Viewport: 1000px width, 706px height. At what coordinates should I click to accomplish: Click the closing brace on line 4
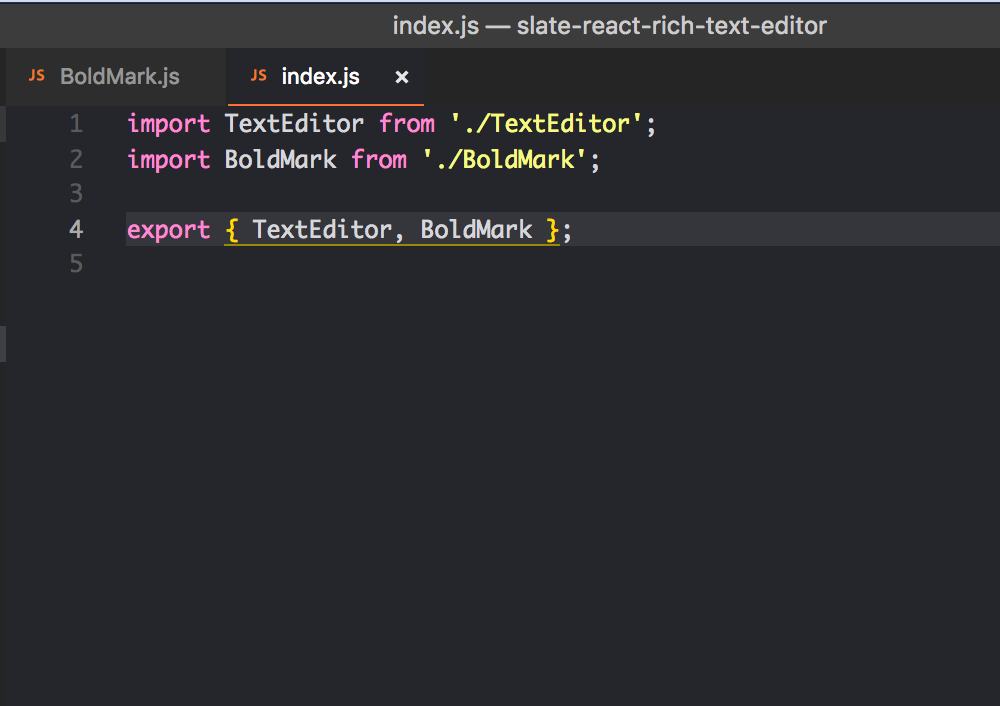tap(552, 230)
